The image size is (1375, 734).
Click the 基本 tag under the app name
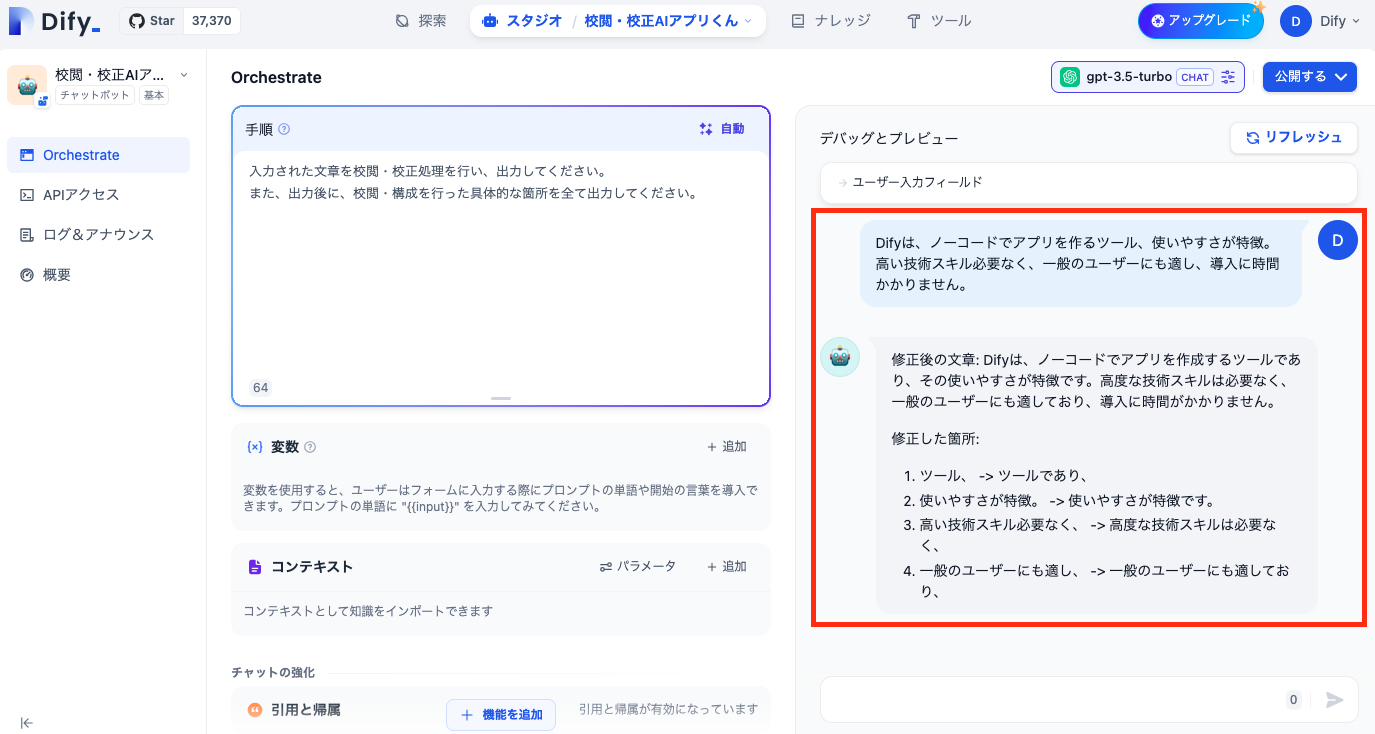154,95
